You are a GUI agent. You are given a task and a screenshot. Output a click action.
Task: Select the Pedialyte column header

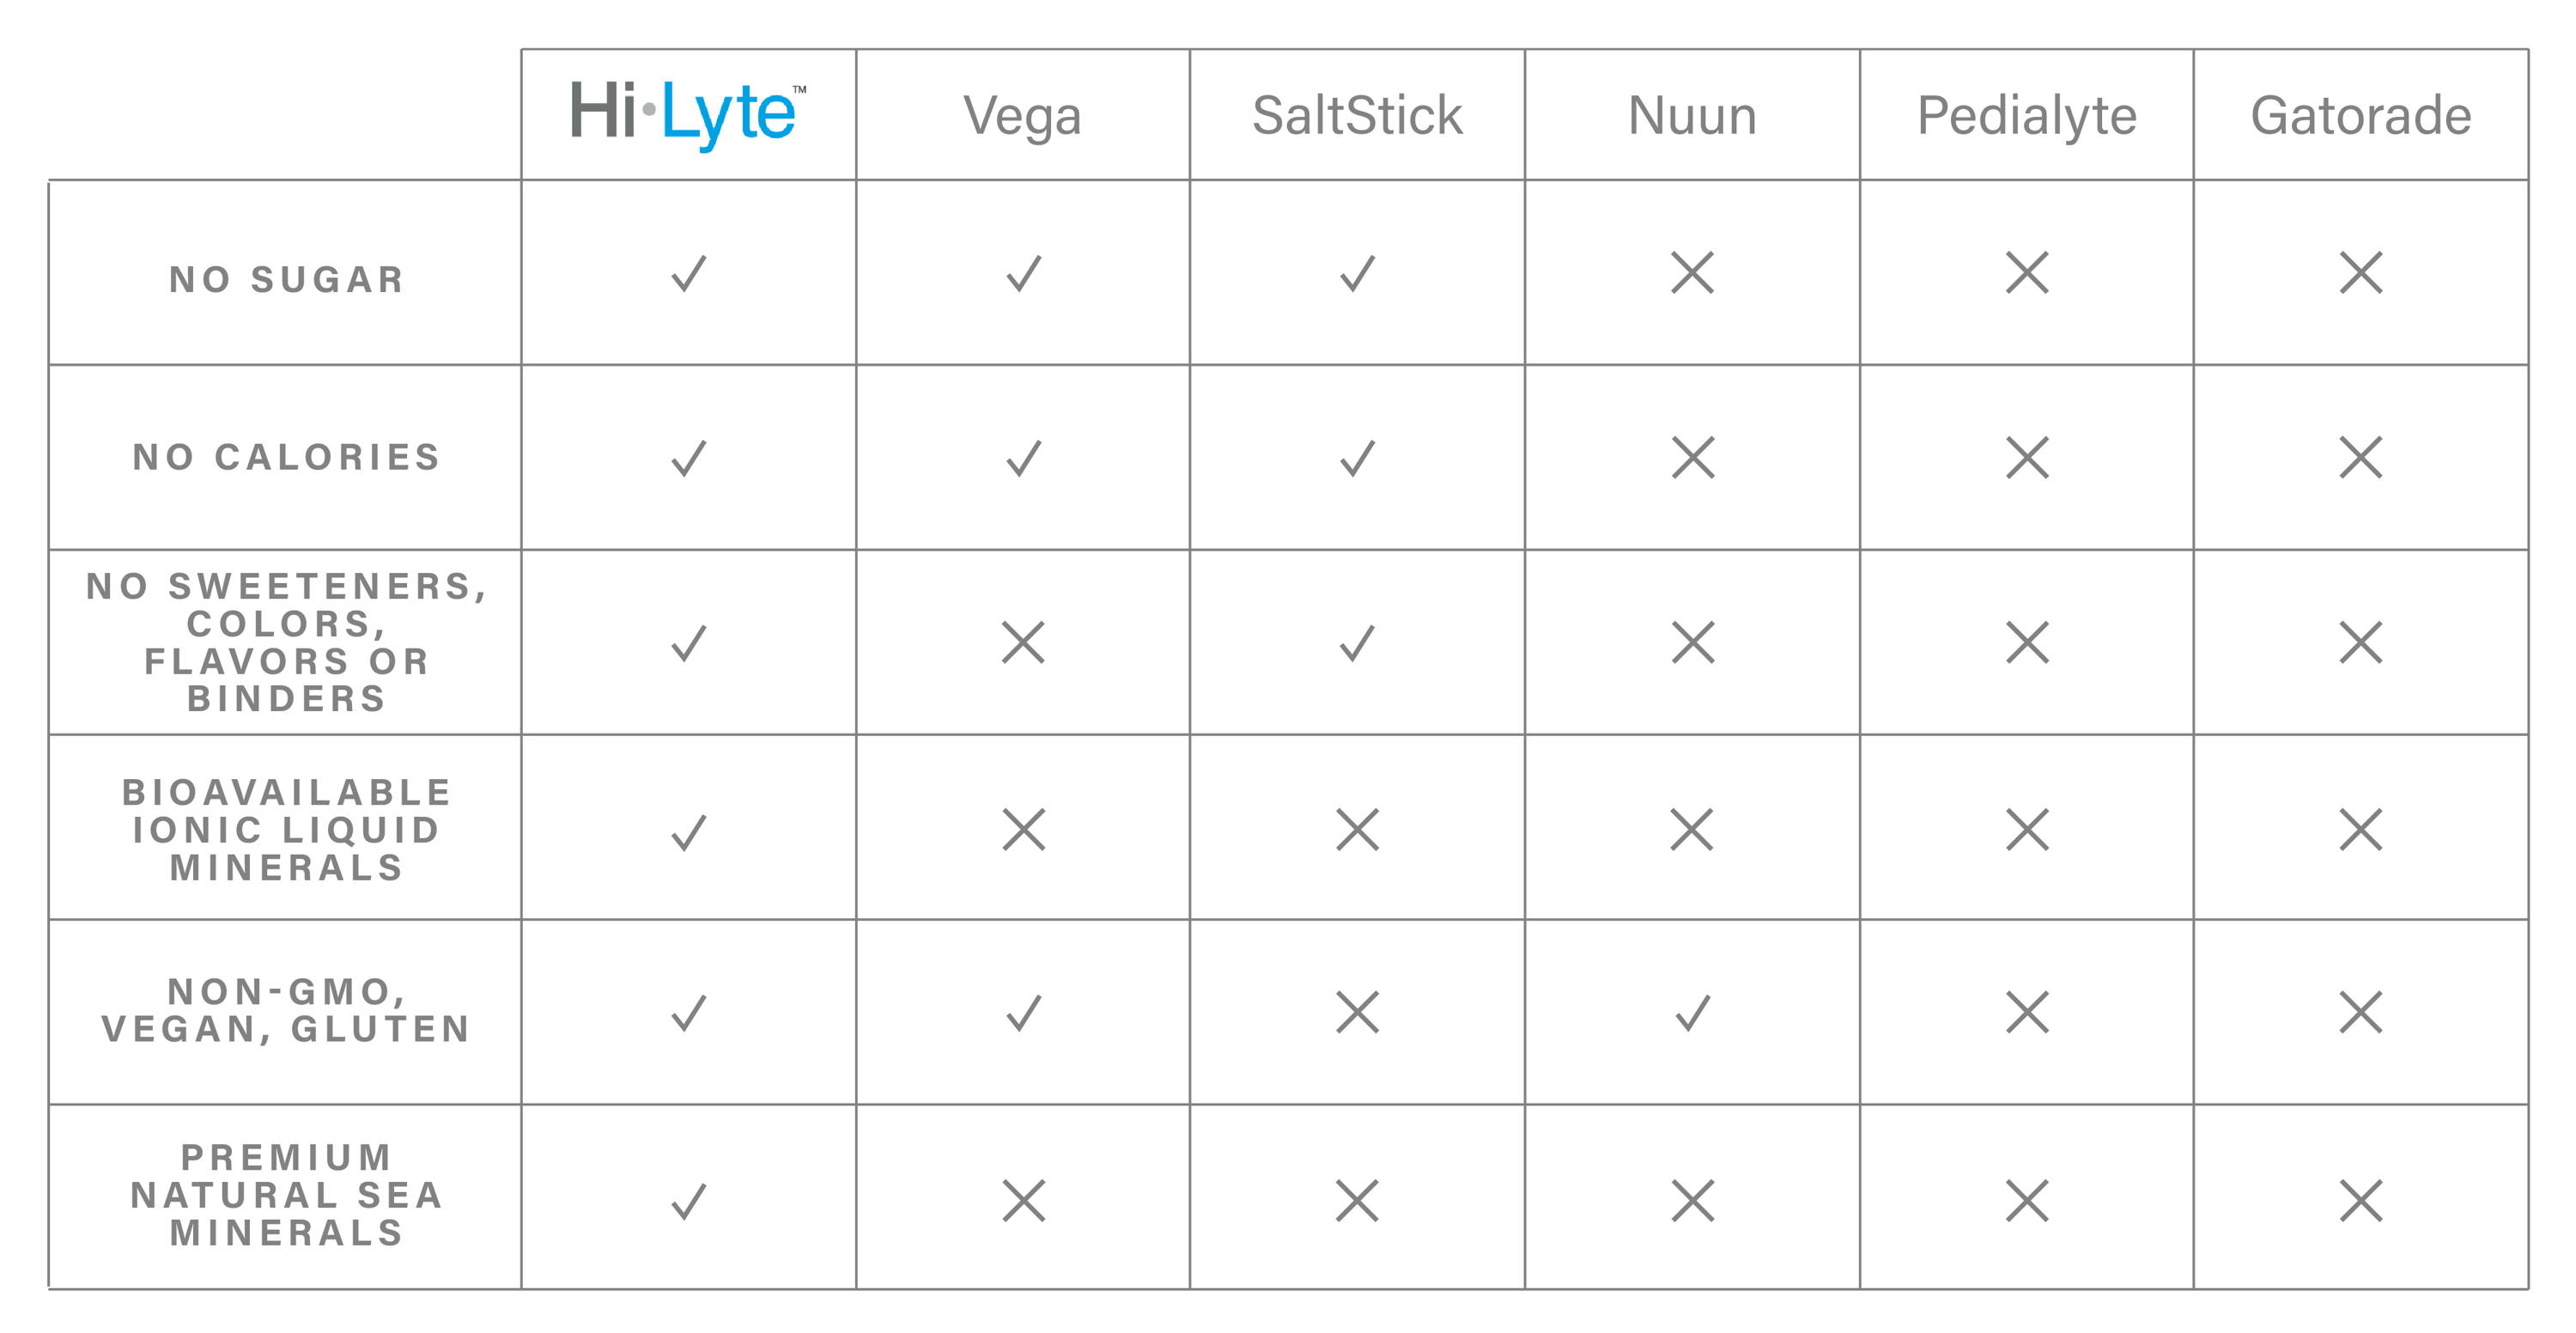pos(2027,116)
